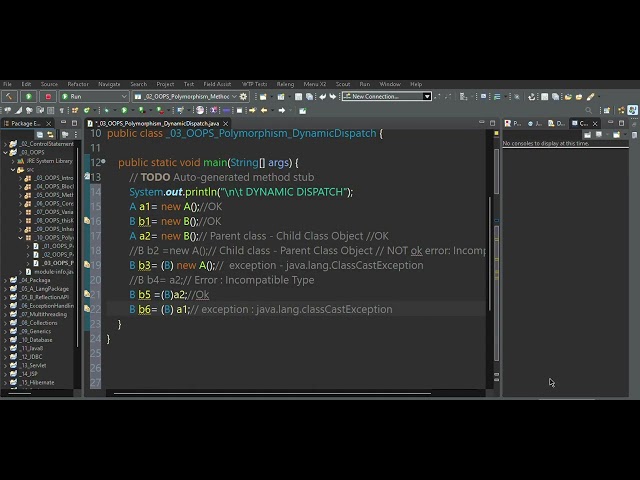Open Package Explorer view menu (three dots)

point(76,134)
